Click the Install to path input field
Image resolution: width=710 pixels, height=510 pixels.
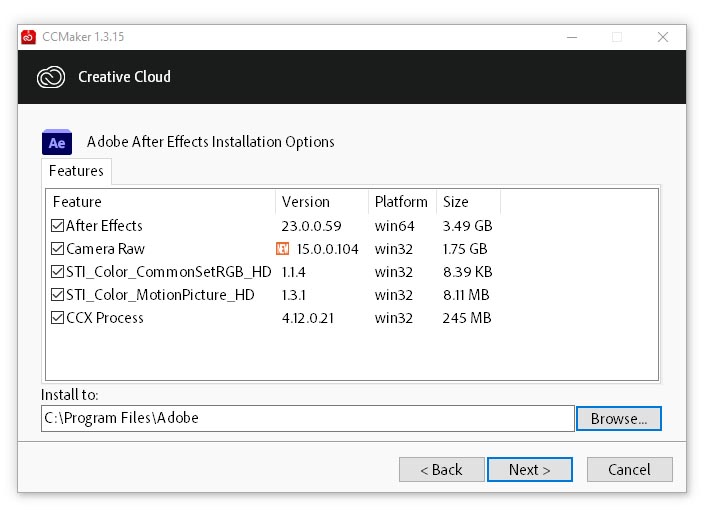(308, 419)
